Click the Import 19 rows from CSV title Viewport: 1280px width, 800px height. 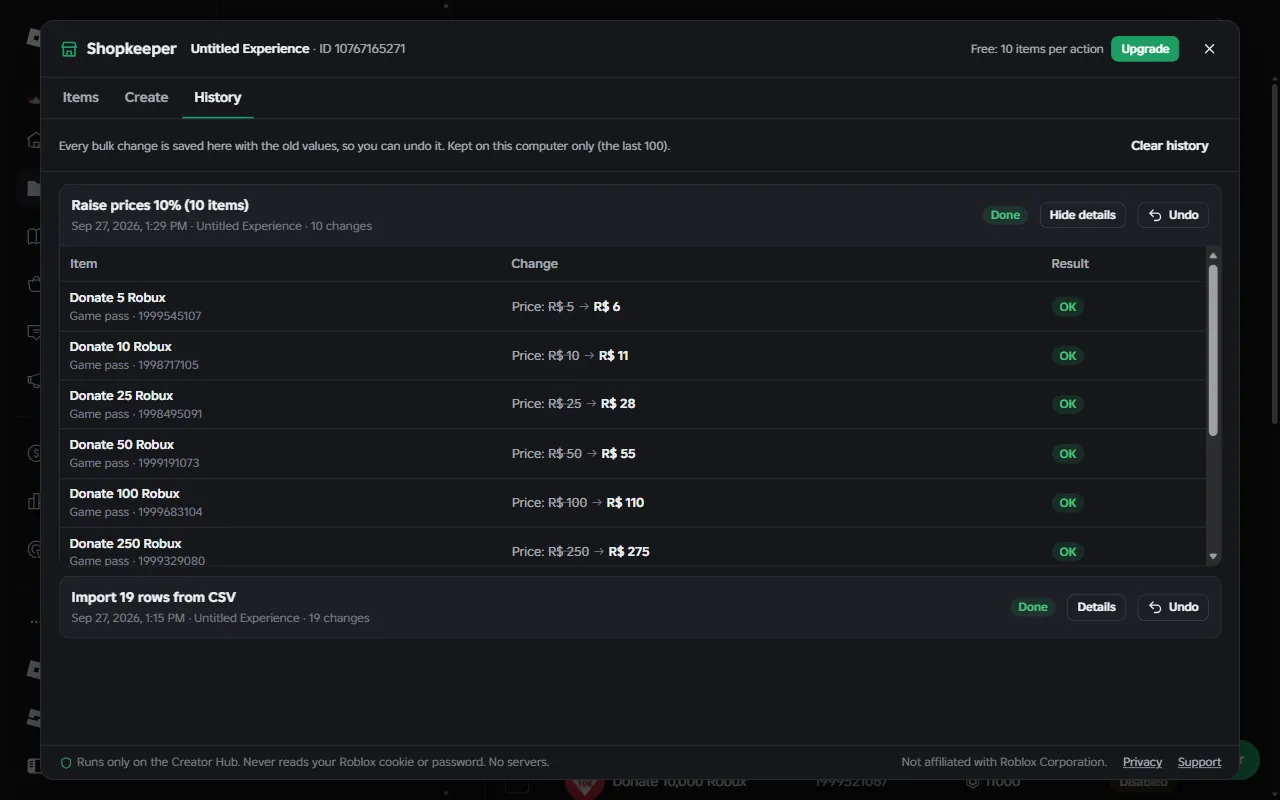tap(154, 597)
